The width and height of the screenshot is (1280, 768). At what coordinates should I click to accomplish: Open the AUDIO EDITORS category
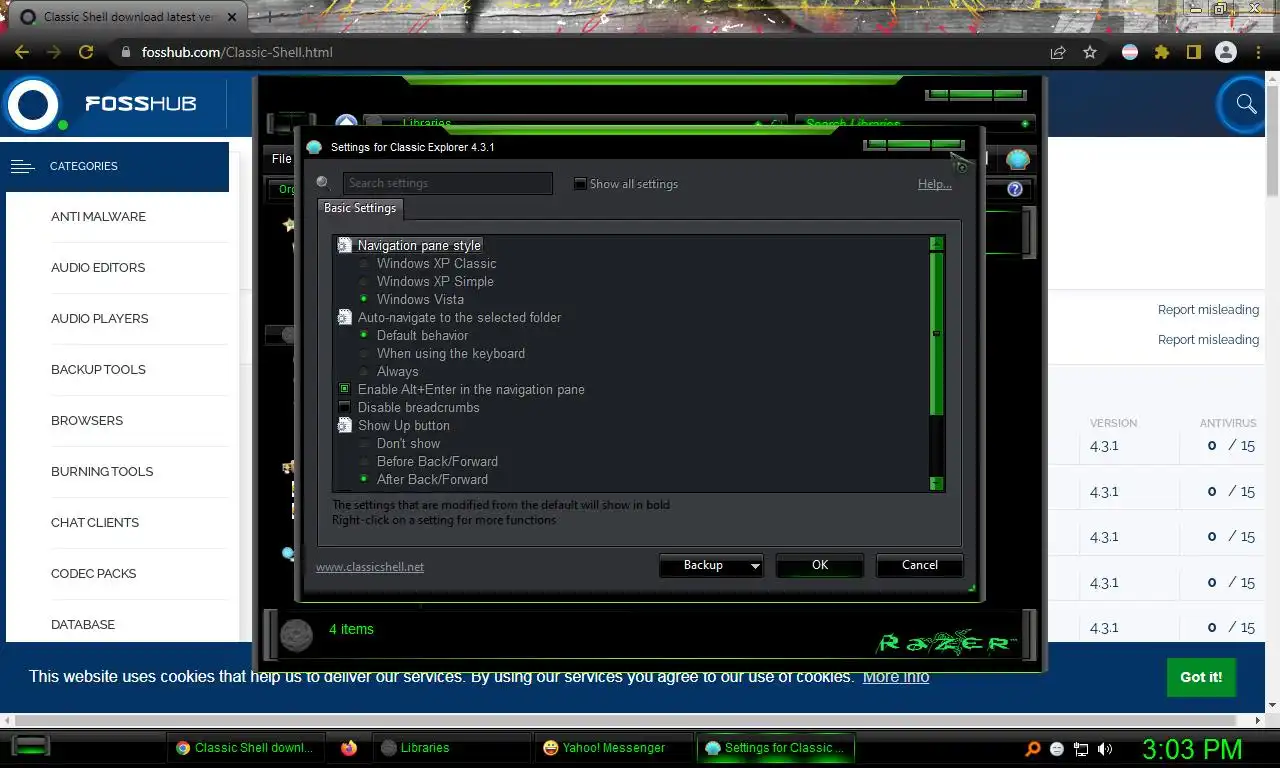pos(98,267)
